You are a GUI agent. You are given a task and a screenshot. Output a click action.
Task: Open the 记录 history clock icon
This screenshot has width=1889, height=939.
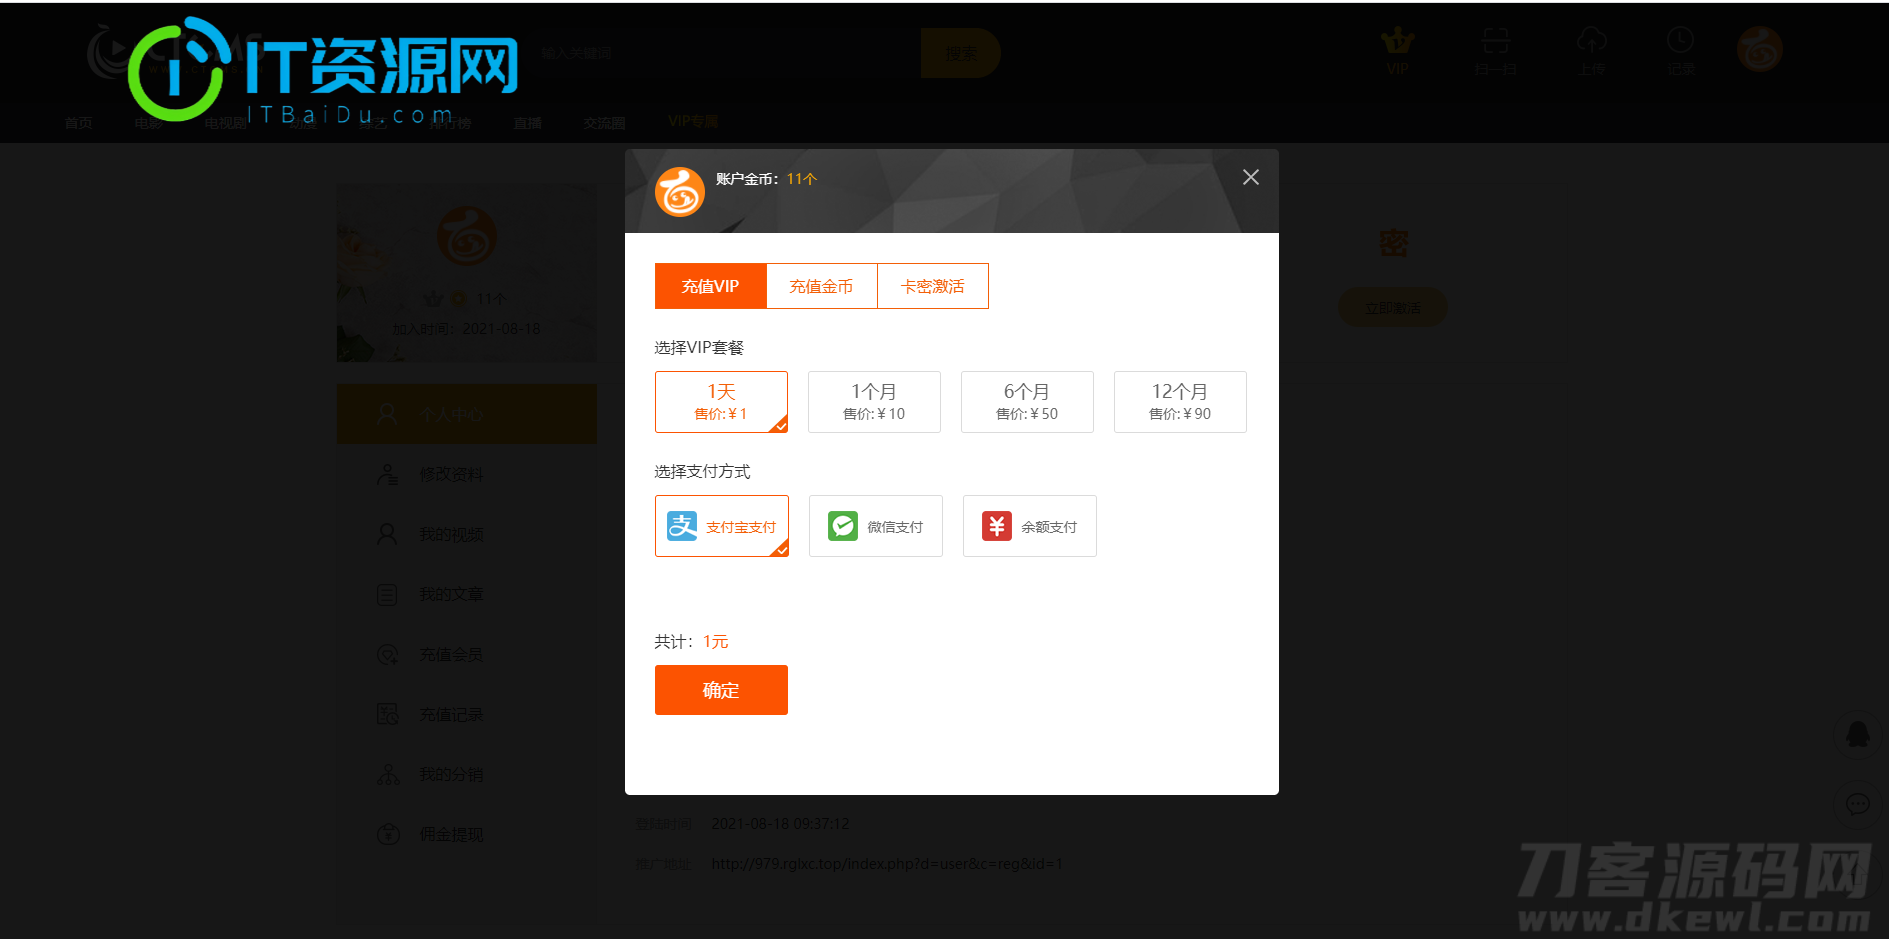1681,41
